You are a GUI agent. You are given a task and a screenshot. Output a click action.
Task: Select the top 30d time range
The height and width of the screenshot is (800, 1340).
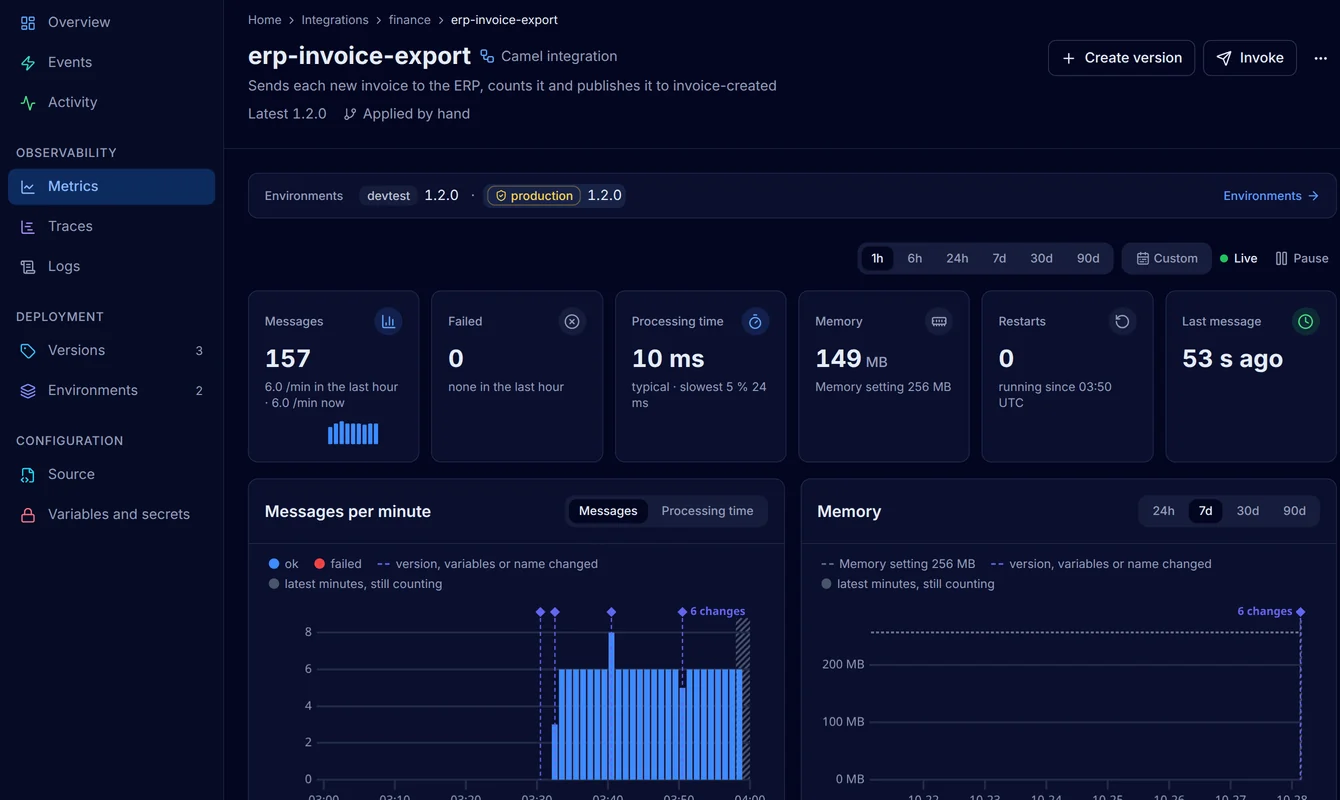[x=1041, y=258]
